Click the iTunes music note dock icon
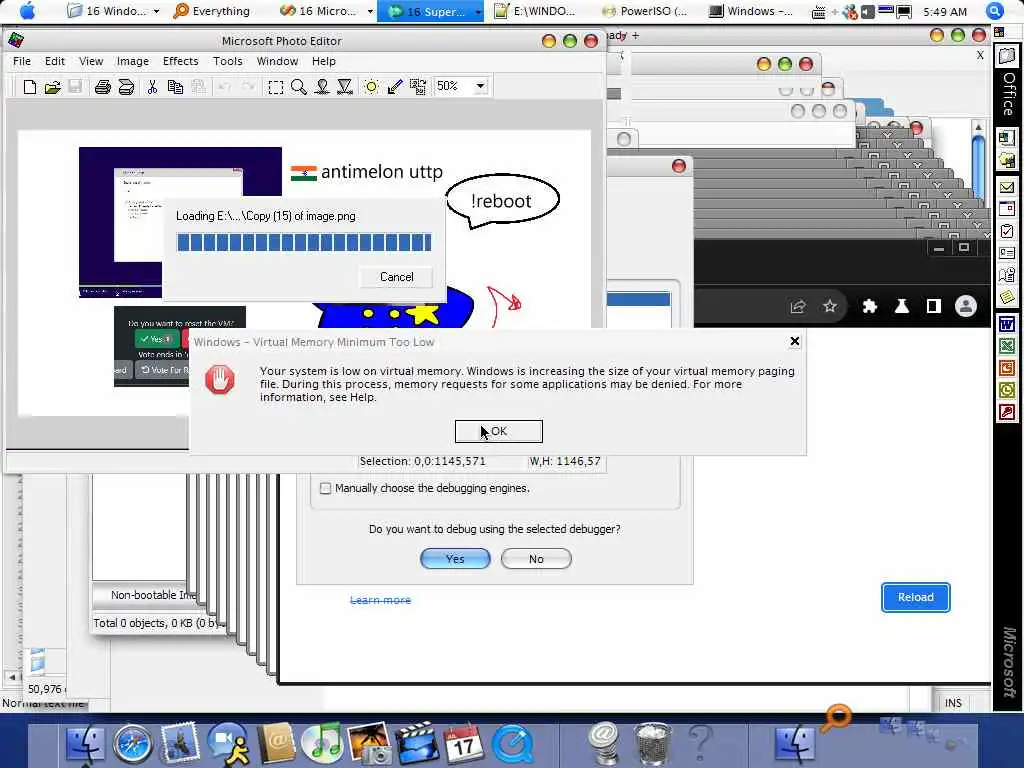This screenshot has height=768, width=1024. [x=322, y=743]
